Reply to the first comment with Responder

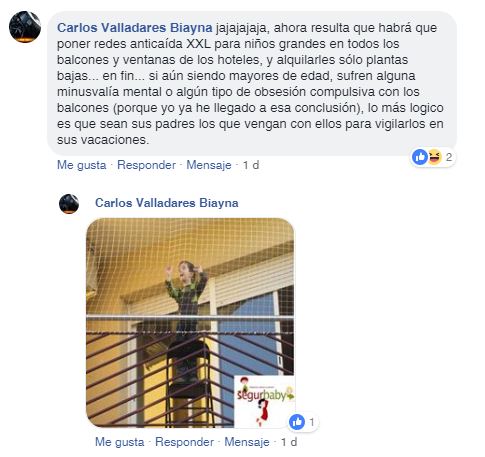(146, 165)
